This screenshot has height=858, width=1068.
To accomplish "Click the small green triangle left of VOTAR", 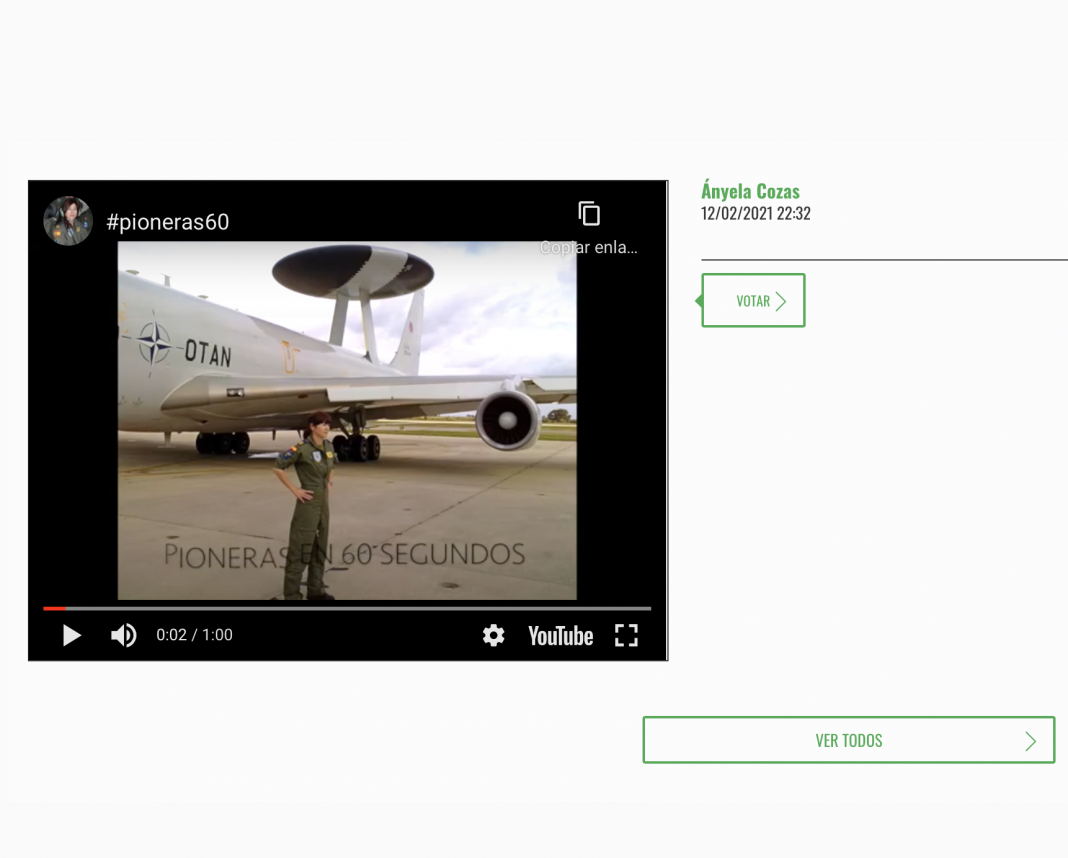I will pyautogui.click(x=699, y=300).
